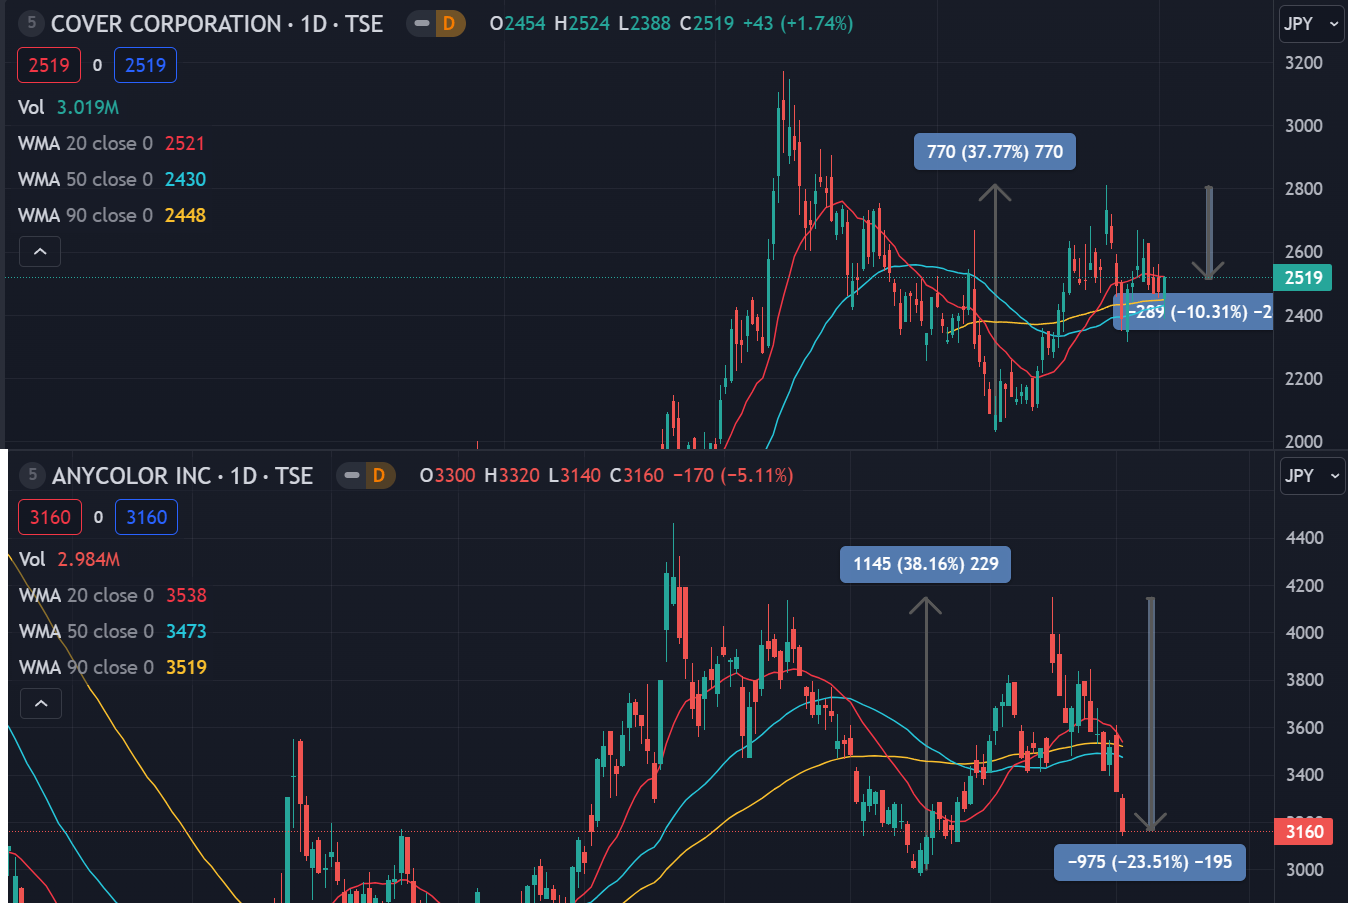Click the layout badge beside ANYCOLOR INC
This screenshot has height=904, width=1348.
pos(32,475)
